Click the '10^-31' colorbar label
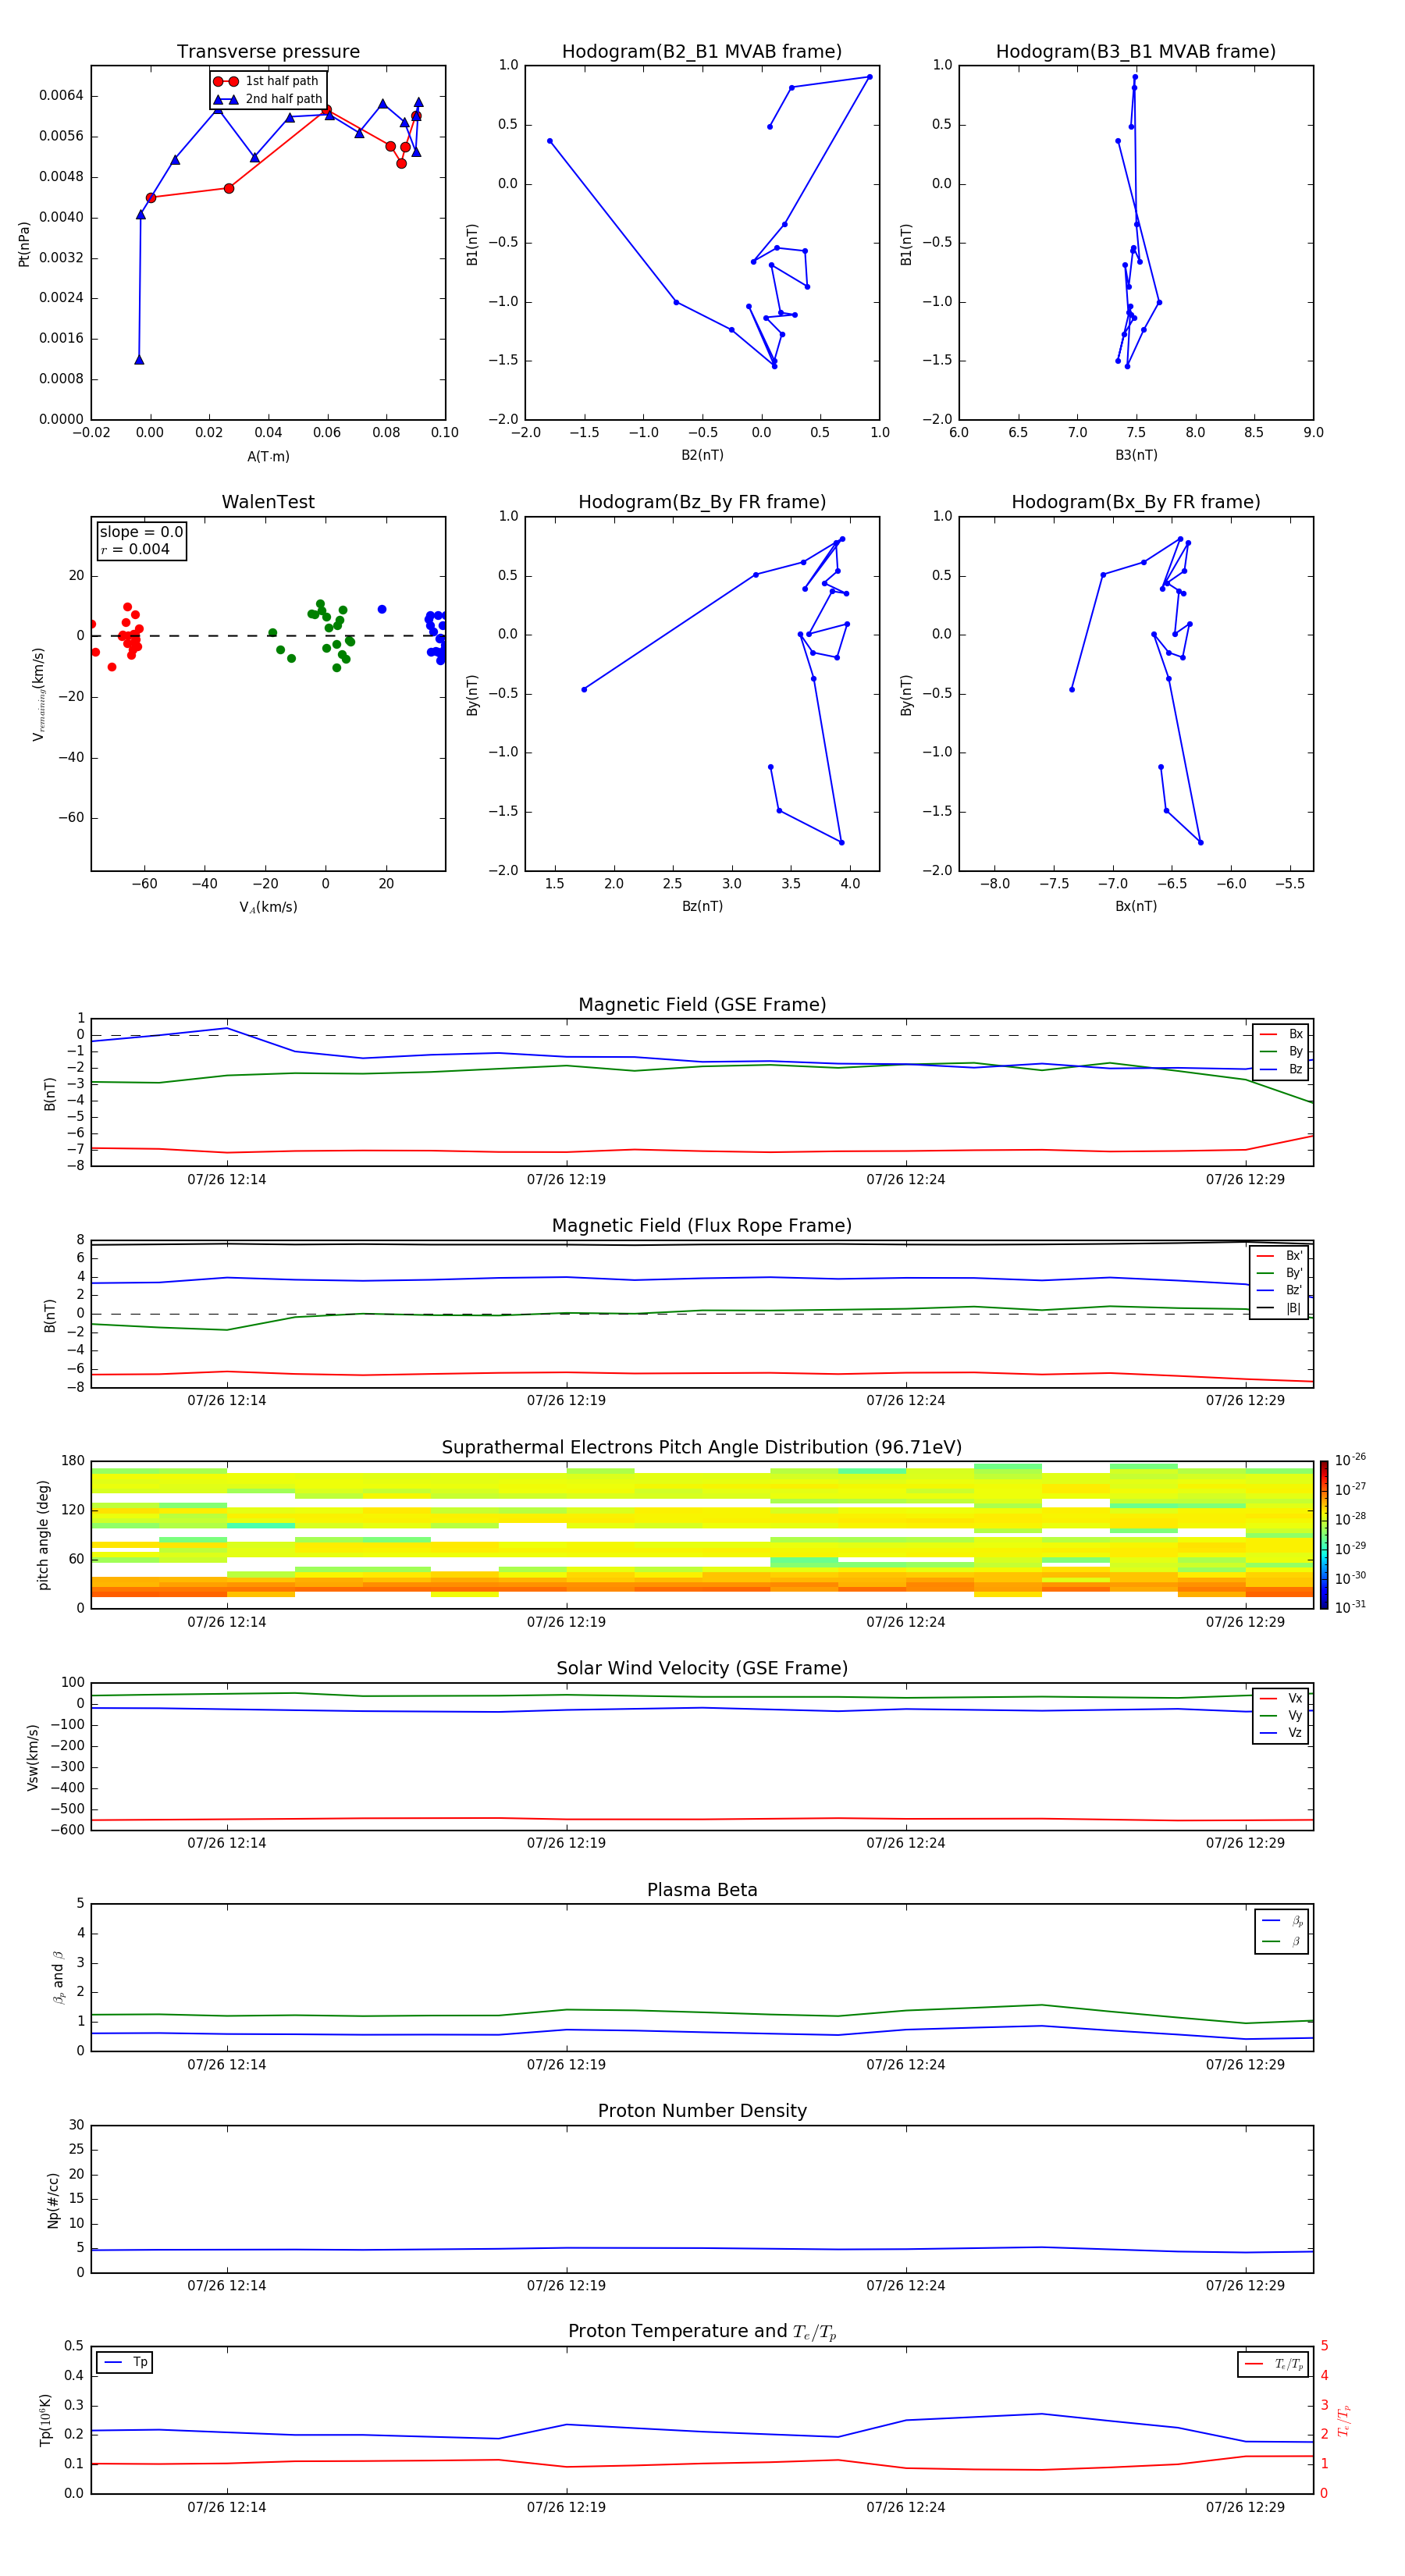 point(1350,1607)
